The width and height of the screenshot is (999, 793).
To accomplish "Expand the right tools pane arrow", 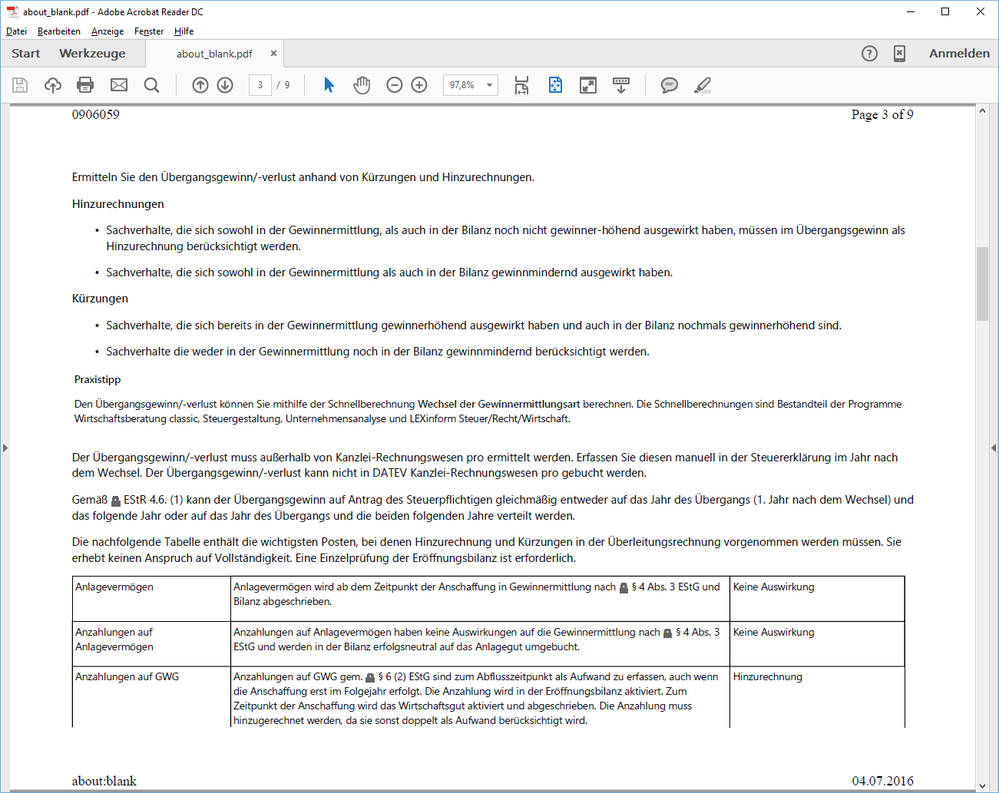I will coord(993,447).
